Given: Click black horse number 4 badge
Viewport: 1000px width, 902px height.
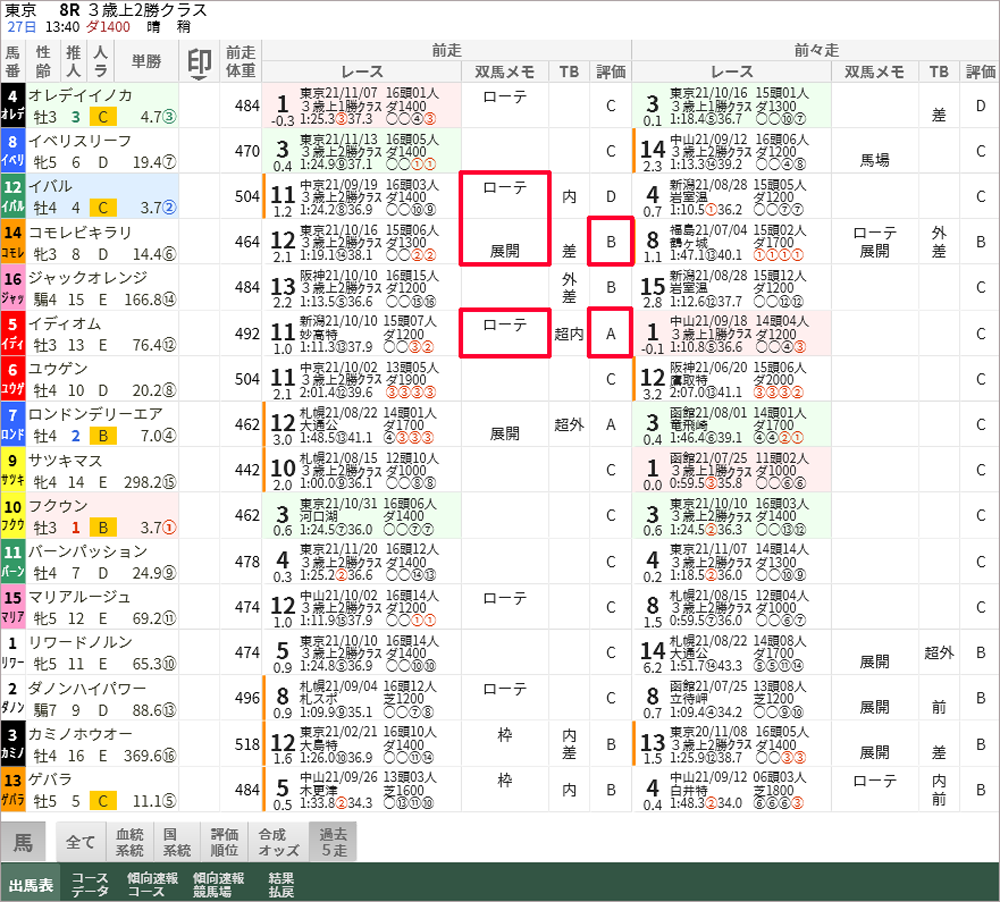Looking at the screenshot, I should 13,105.
